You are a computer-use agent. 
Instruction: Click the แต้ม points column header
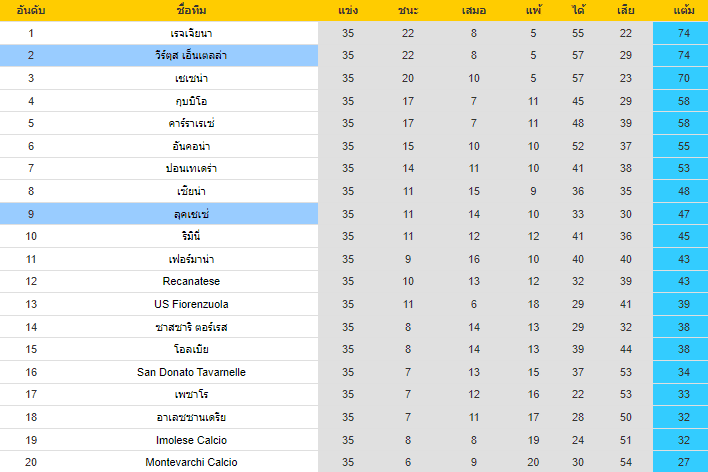click(x=685, y=11)
